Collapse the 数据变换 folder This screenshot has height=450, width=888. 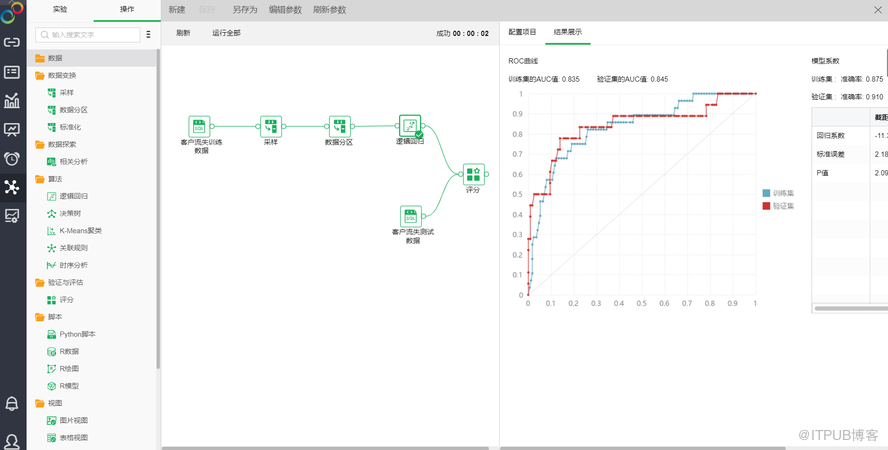[x=40, y=75]
